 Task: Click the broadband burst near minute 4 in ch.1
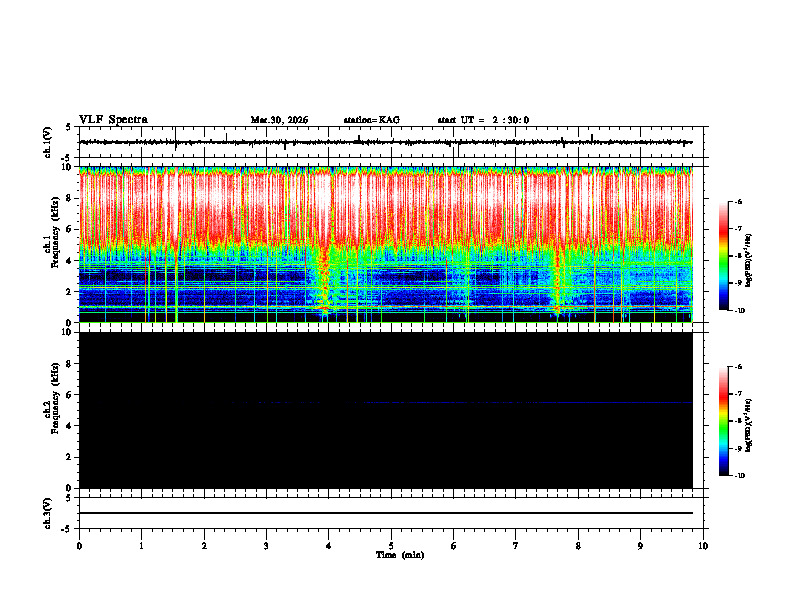[x=323, y=278]
